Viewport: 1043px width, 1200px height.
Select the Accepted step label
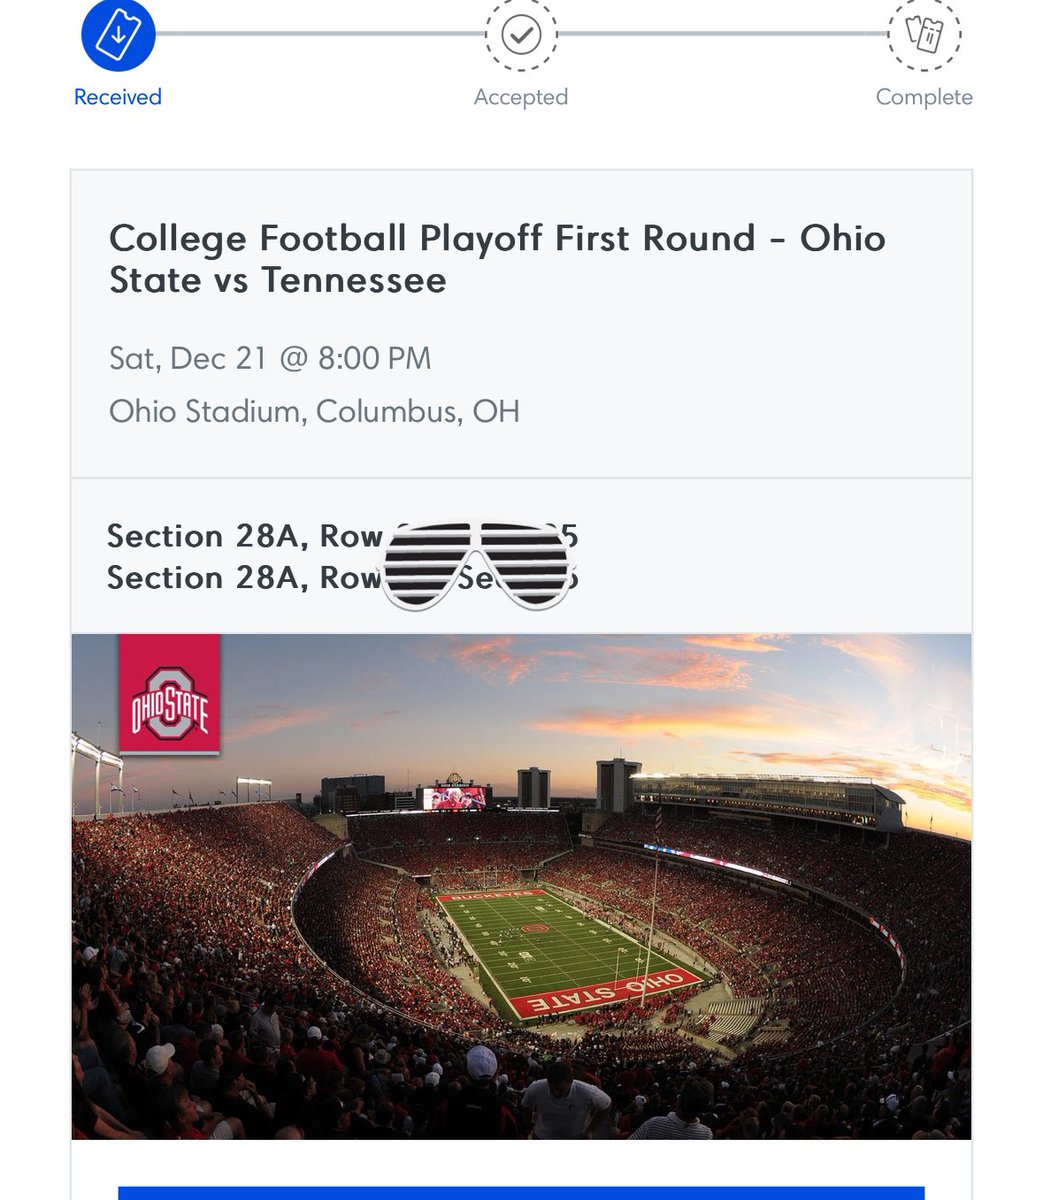[x=521, y=97]
